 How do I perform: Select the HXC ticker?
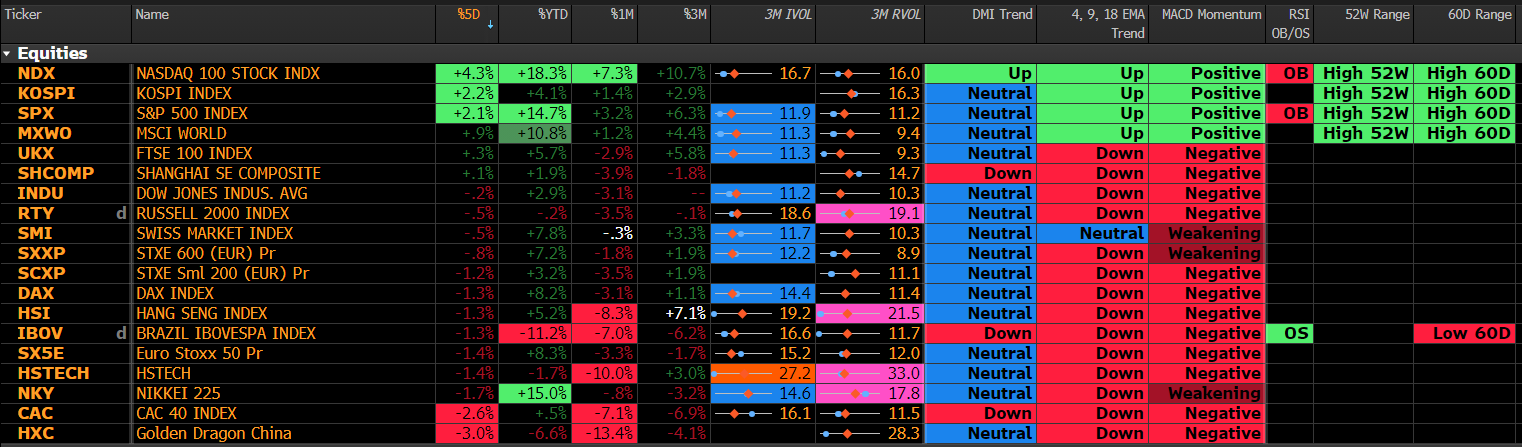click(35, 433)
